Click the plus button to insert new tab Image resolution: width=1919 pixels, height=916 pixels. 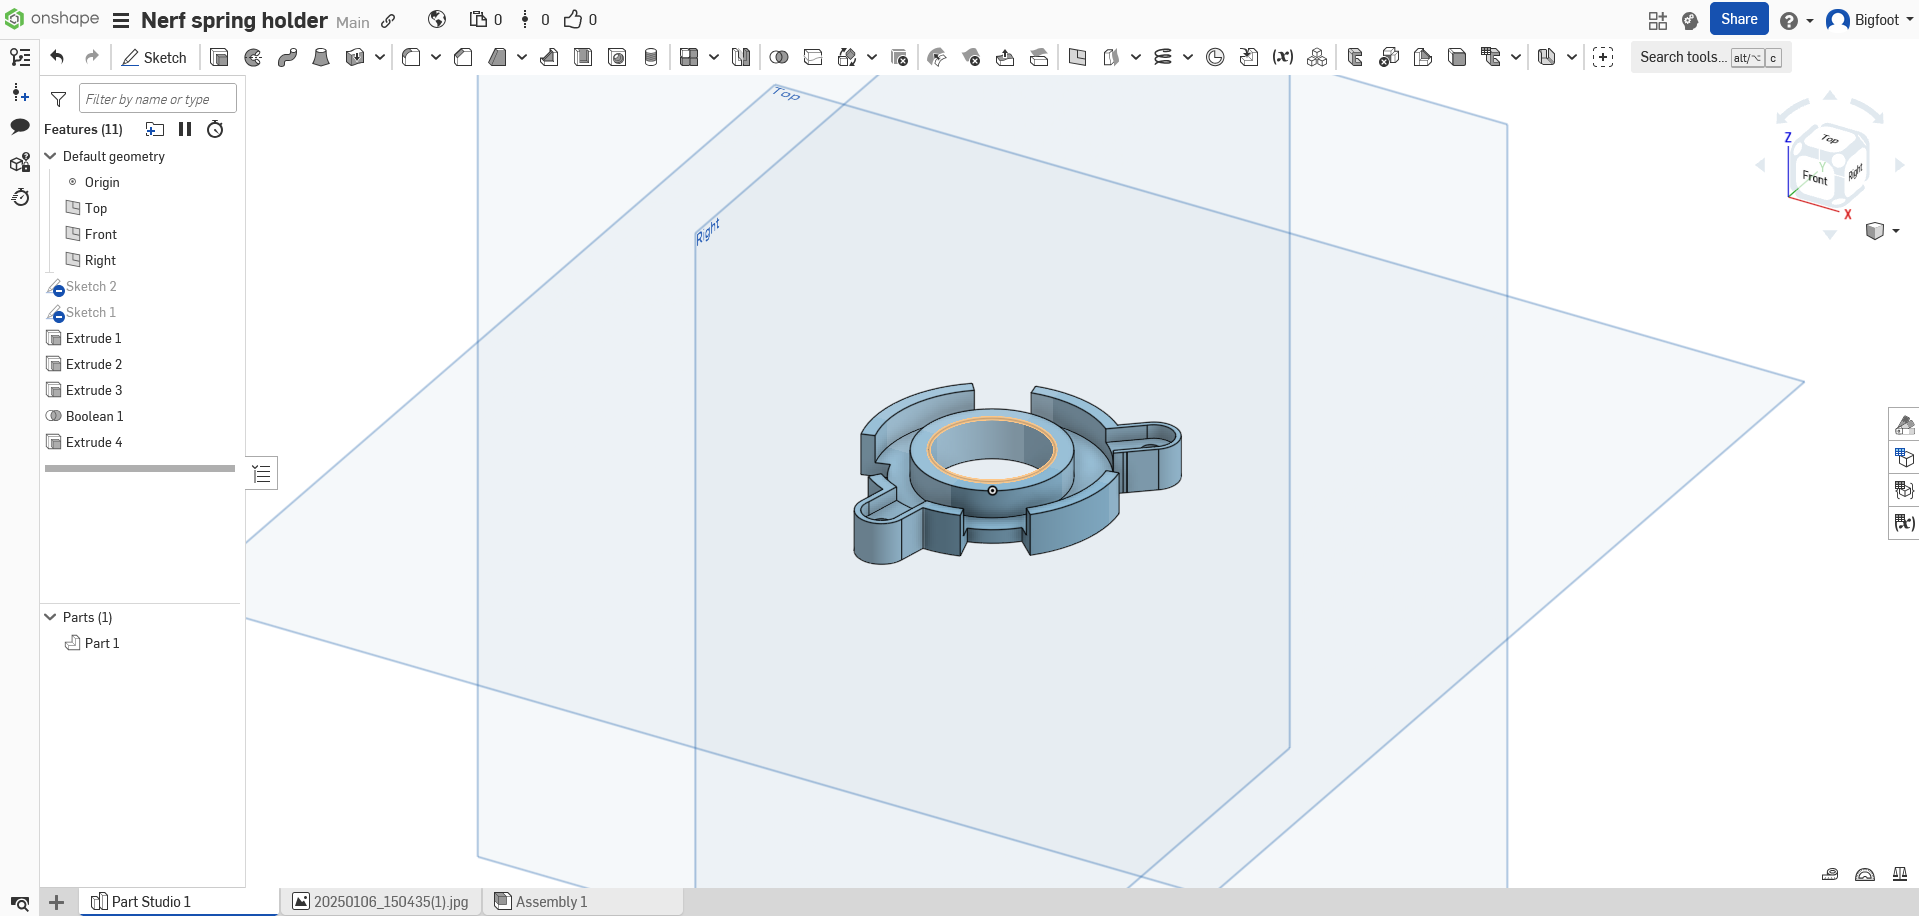pos(57,902)
